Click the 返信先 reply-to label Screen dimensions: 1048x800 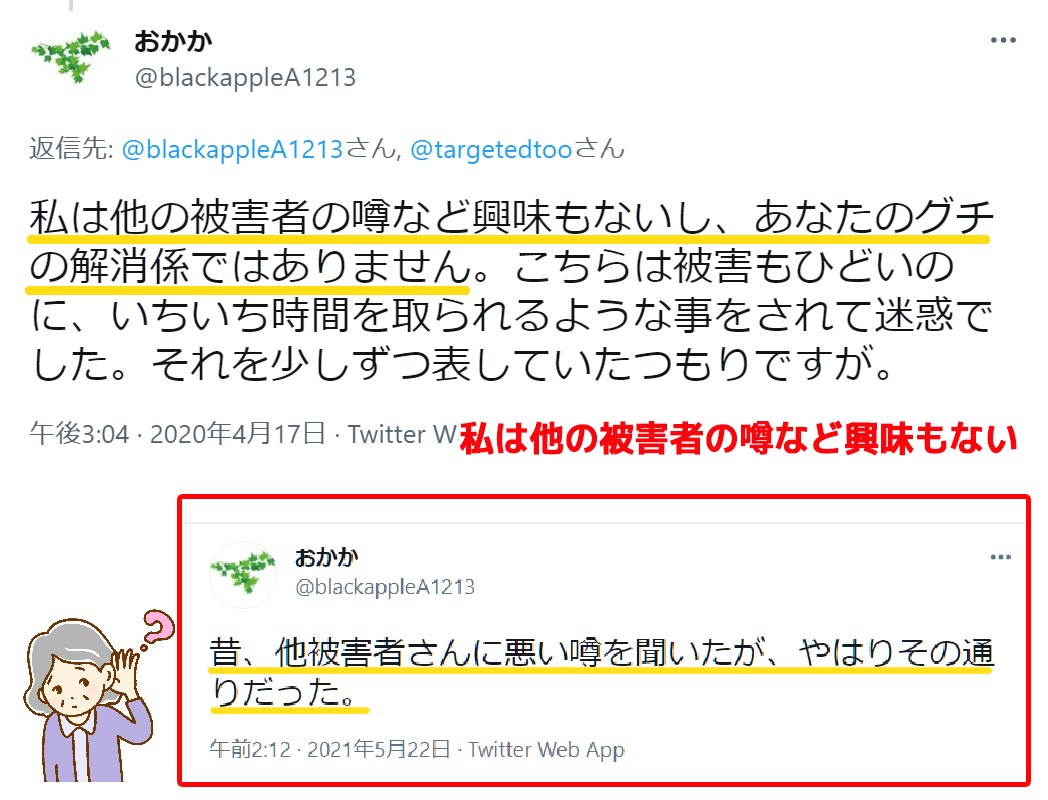click(x=72, y=149)
